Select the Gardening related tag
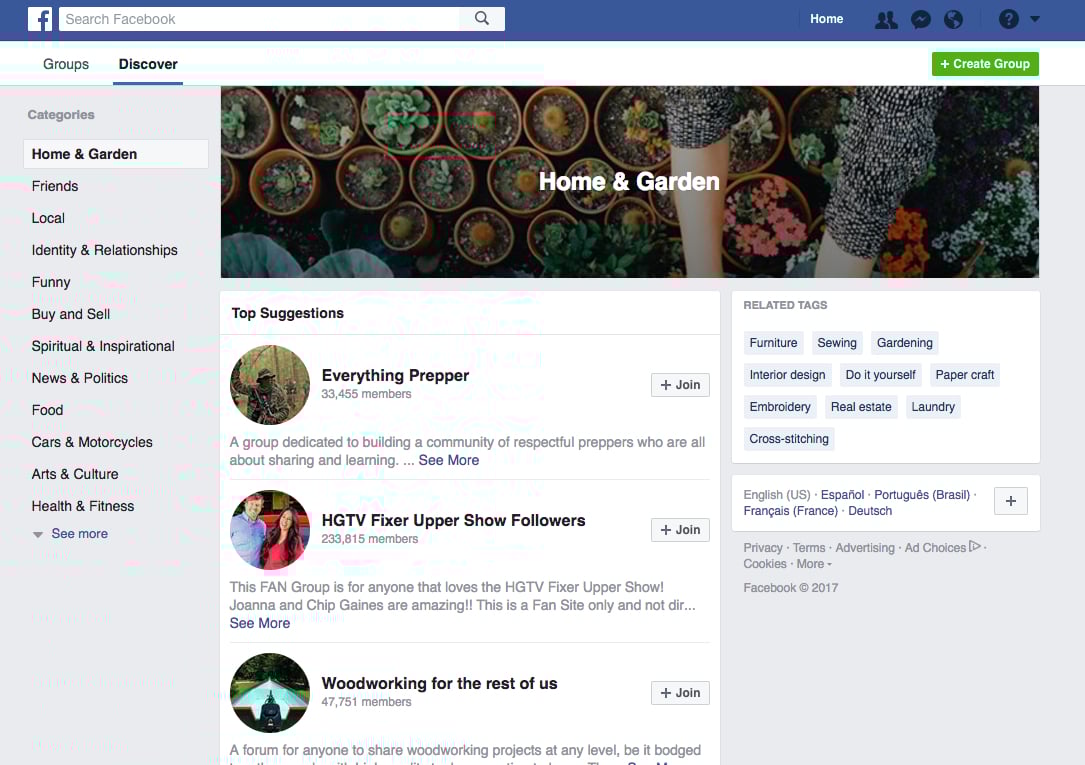1085x765 pixels. tap(904, 342)
